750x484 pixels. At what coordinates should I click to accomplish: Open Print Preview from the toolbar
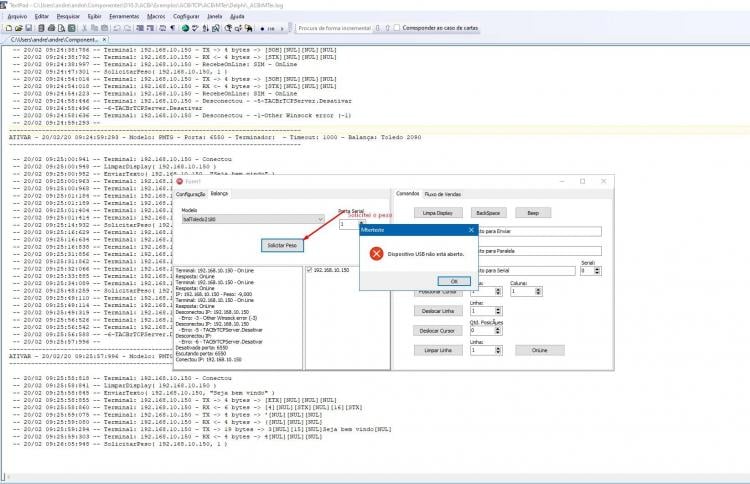click(x=61, y=28)
